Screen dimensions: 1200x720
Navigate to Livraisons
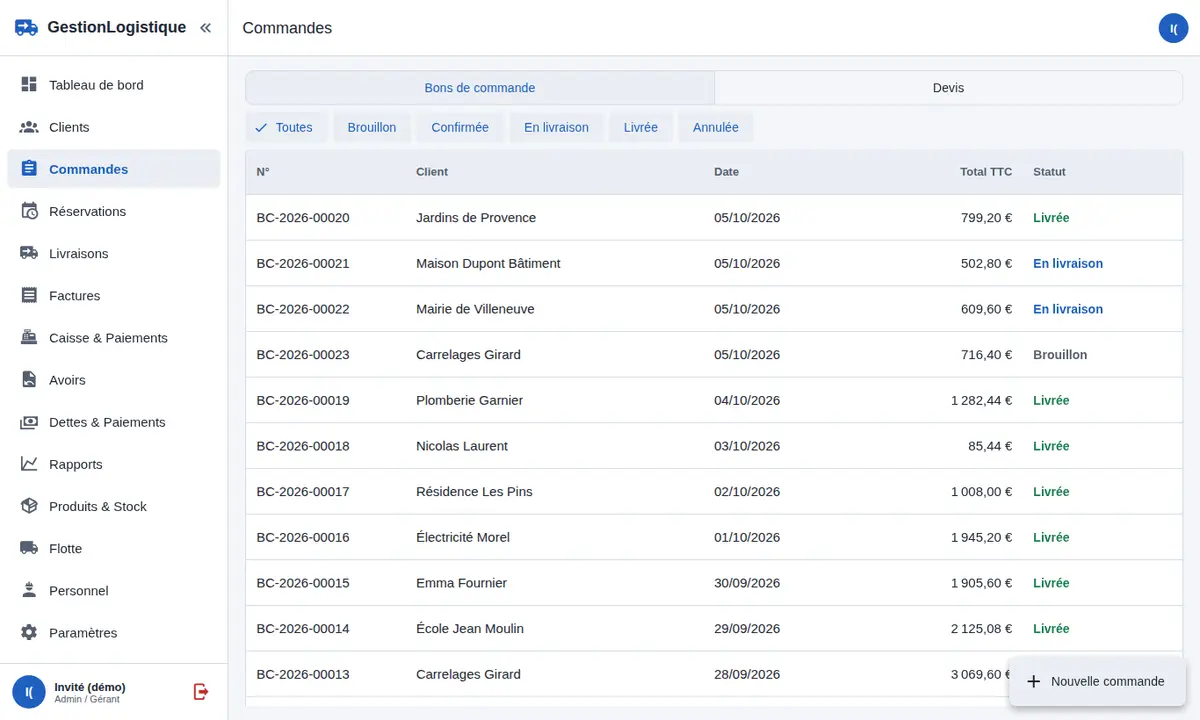tap(114, 253)
